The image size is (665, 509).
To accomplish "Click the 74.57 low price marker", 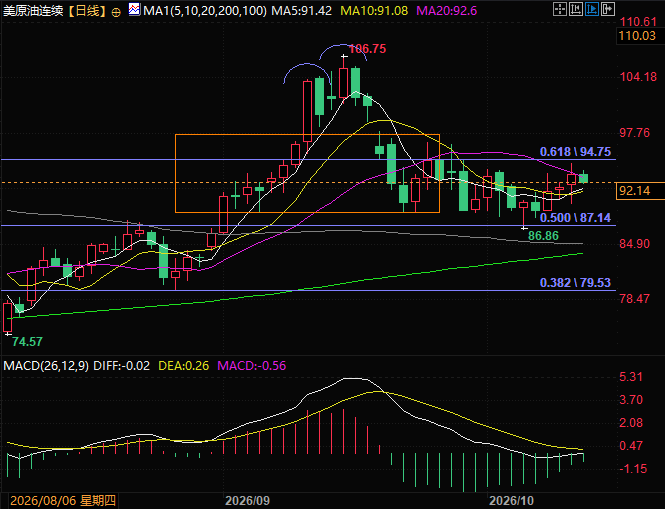I will coord(27,342).
